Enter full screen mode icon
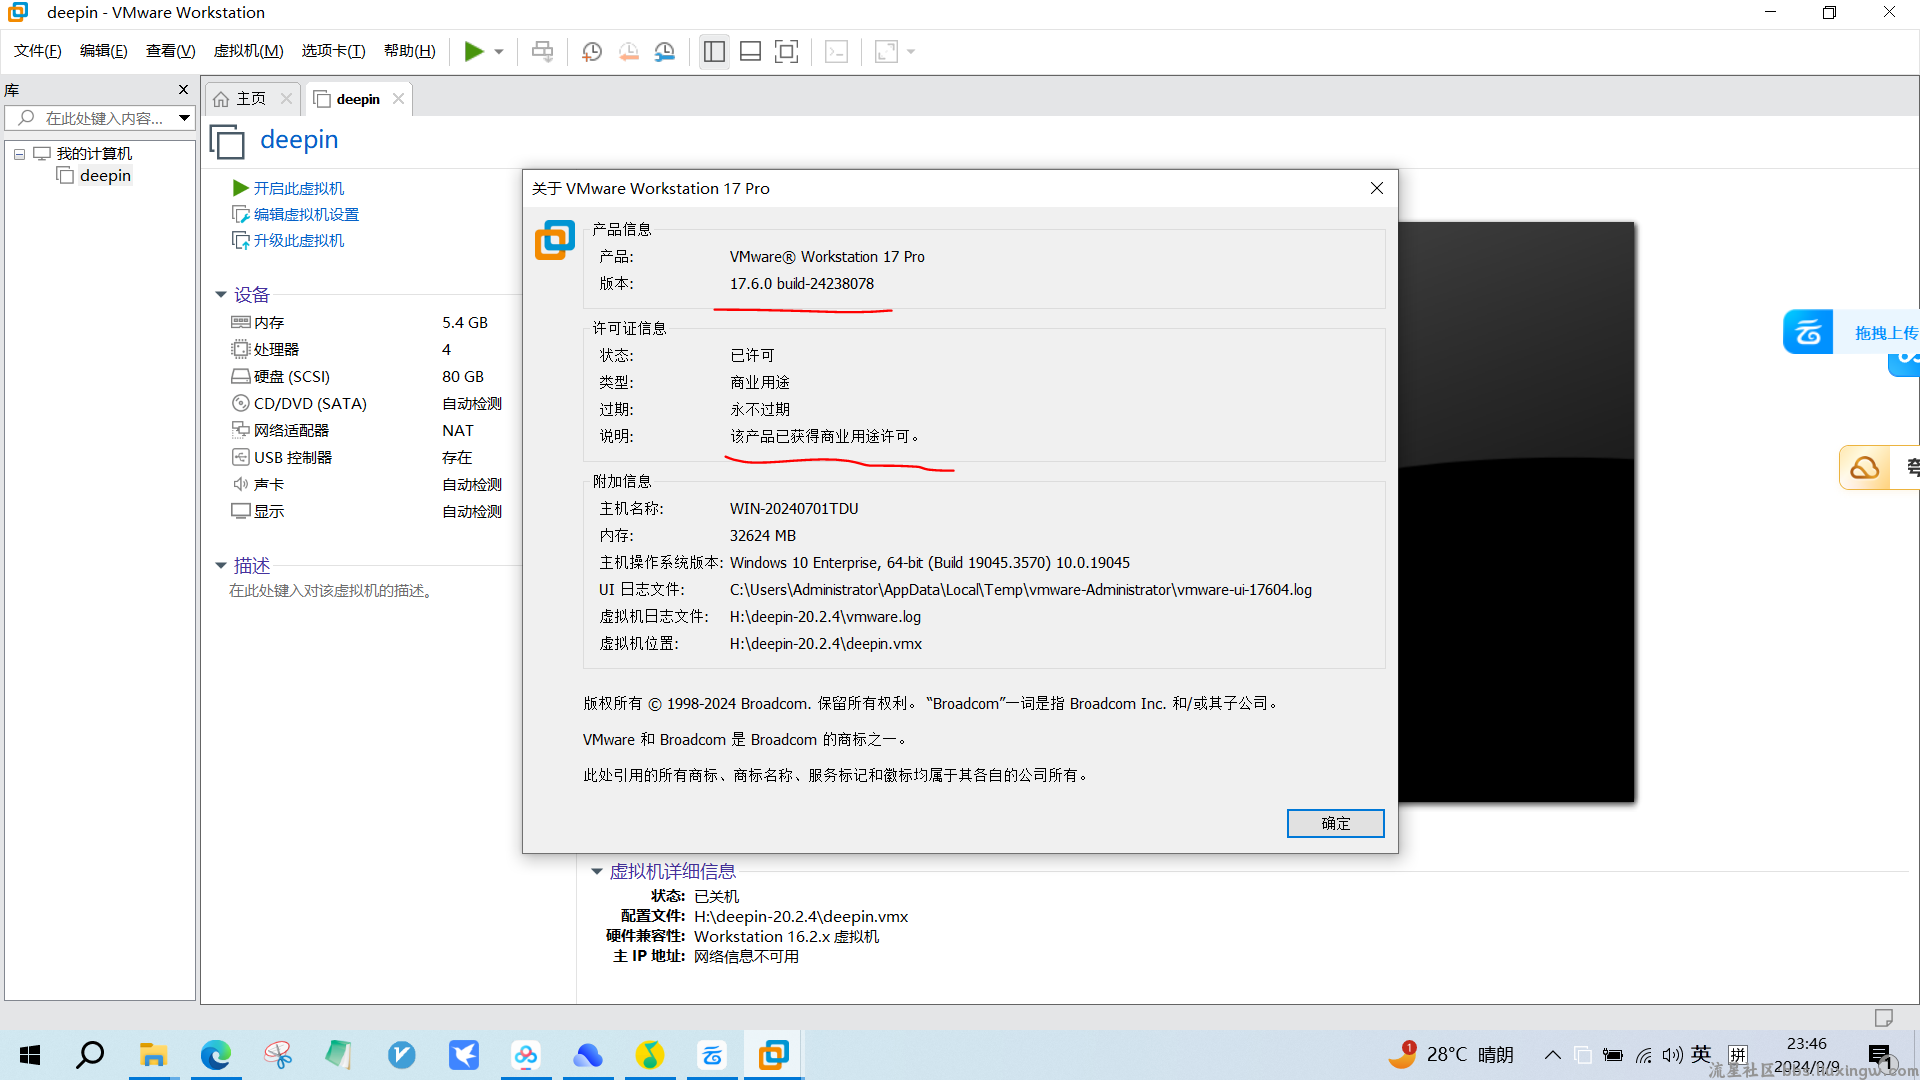 click(786, 51)
